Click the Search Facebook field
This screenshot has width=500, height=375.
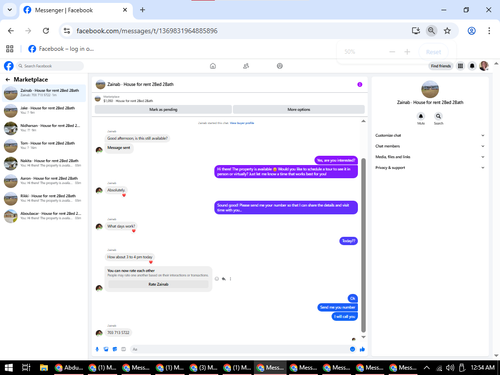tap(50, 66)
